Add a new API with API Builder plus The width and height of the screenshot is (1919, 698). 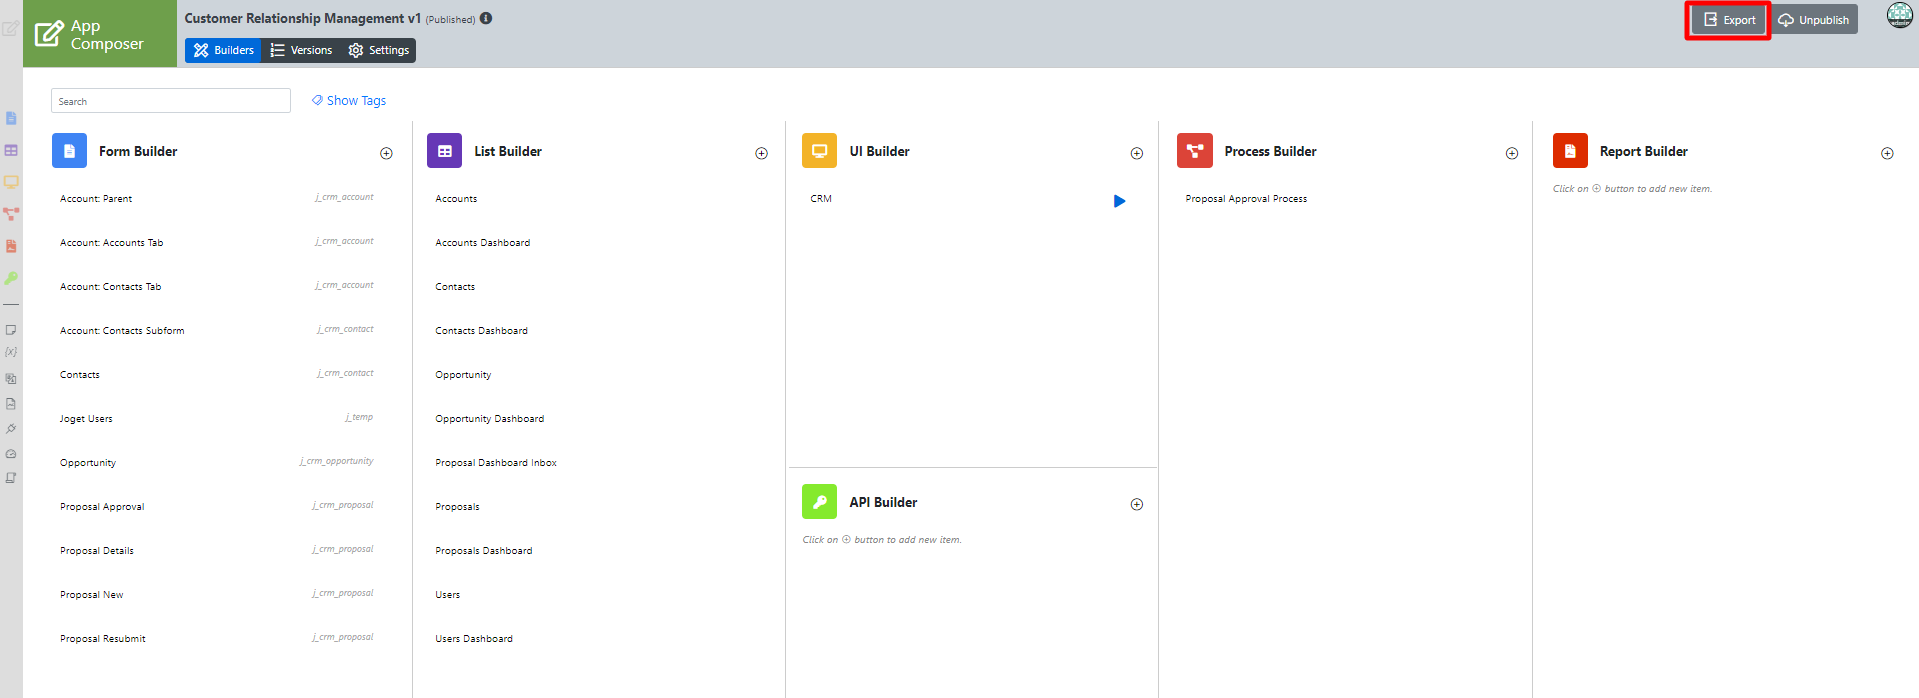[x=1136, y=504]
